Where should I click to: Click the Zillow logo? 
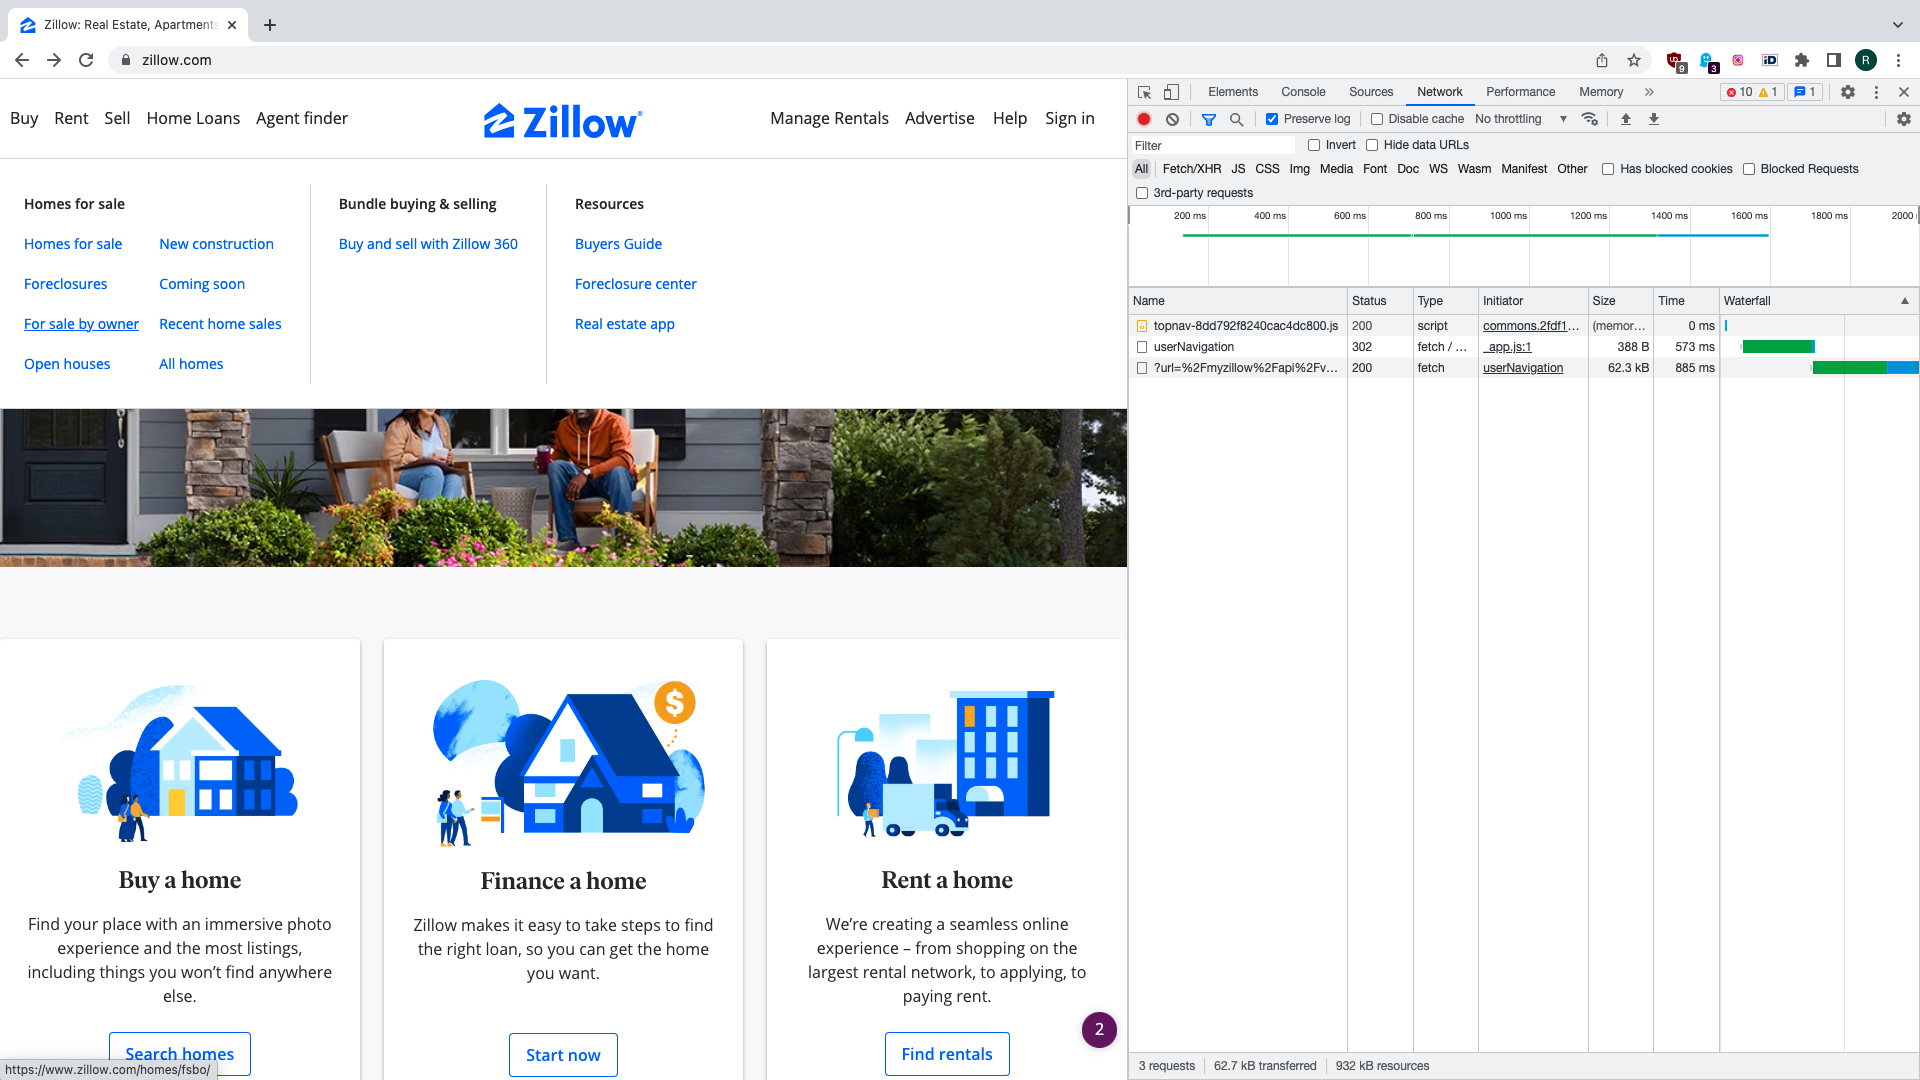pyautogui.click(x=563, y=121)
